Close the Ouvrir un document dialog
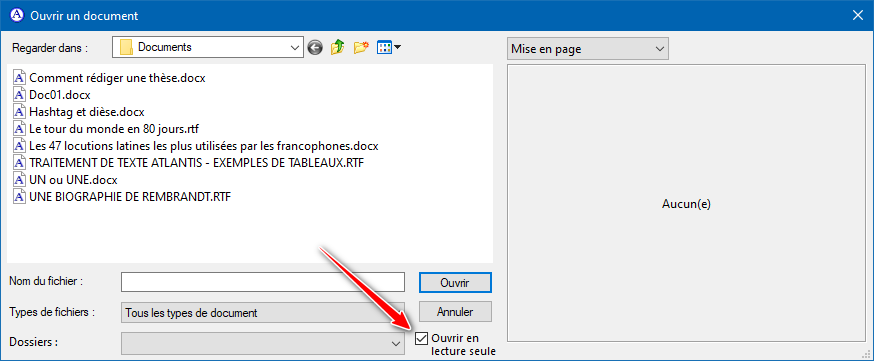Screen dimensions: 874x361 858,15
